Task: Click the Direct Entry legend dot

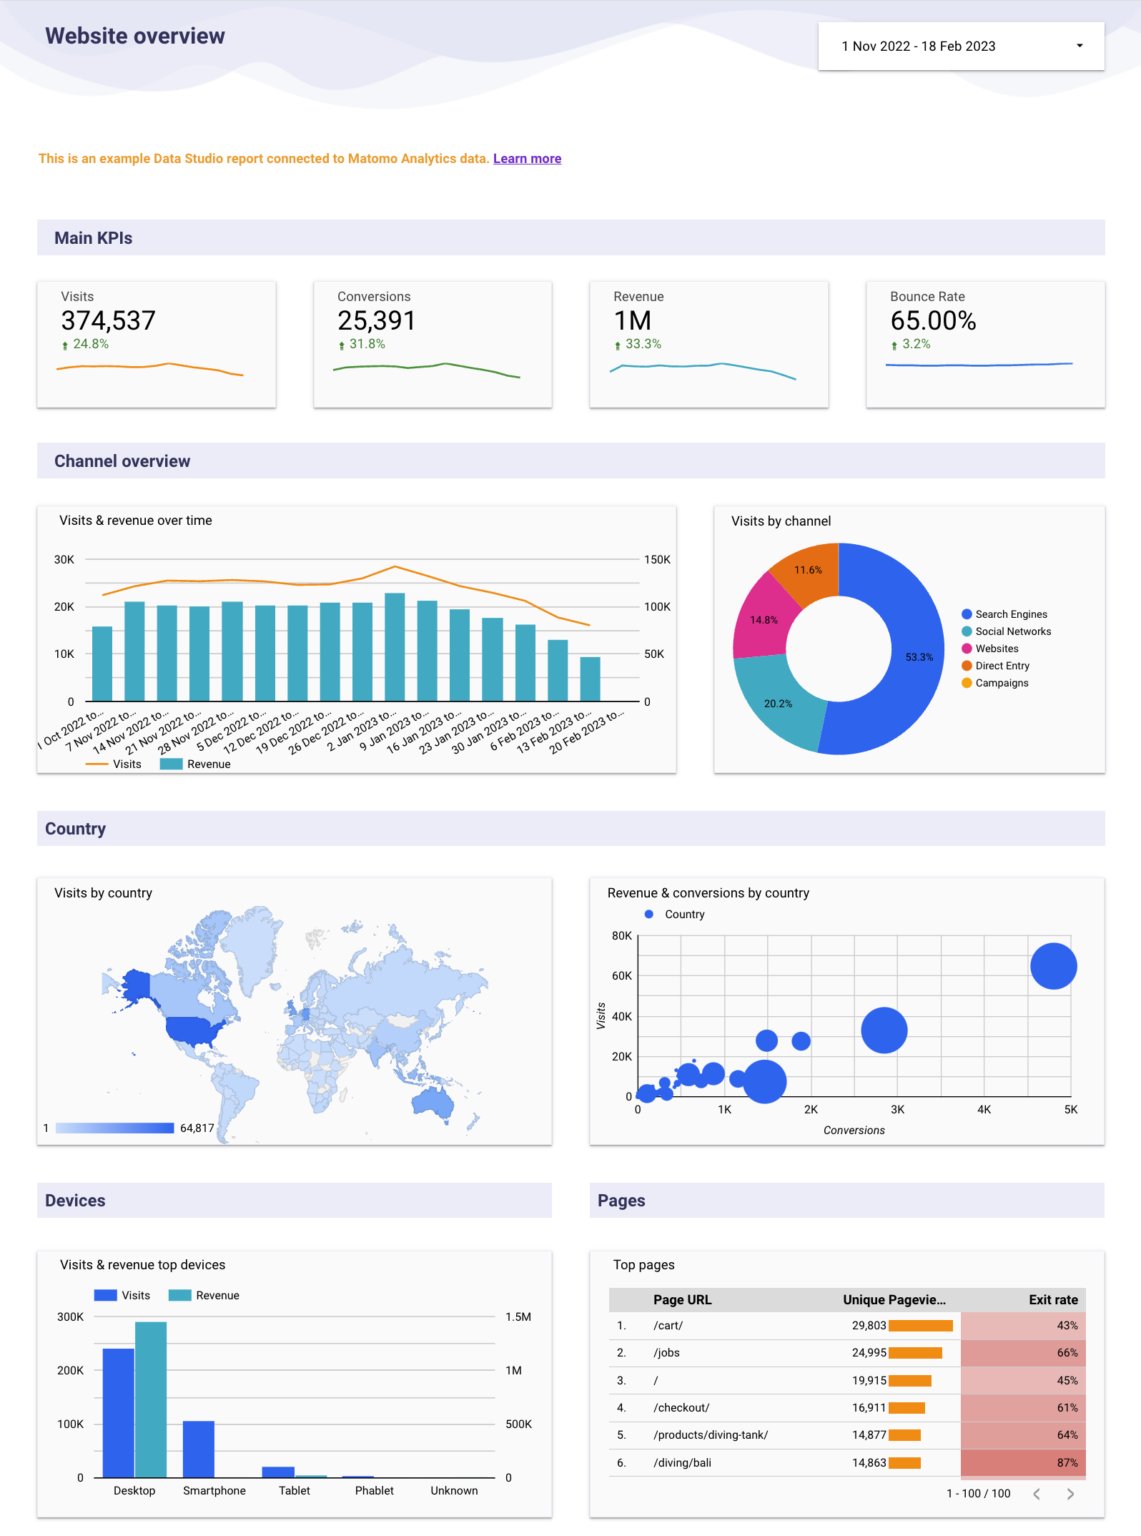Action: pyautogui.click(x=965, y=665)
